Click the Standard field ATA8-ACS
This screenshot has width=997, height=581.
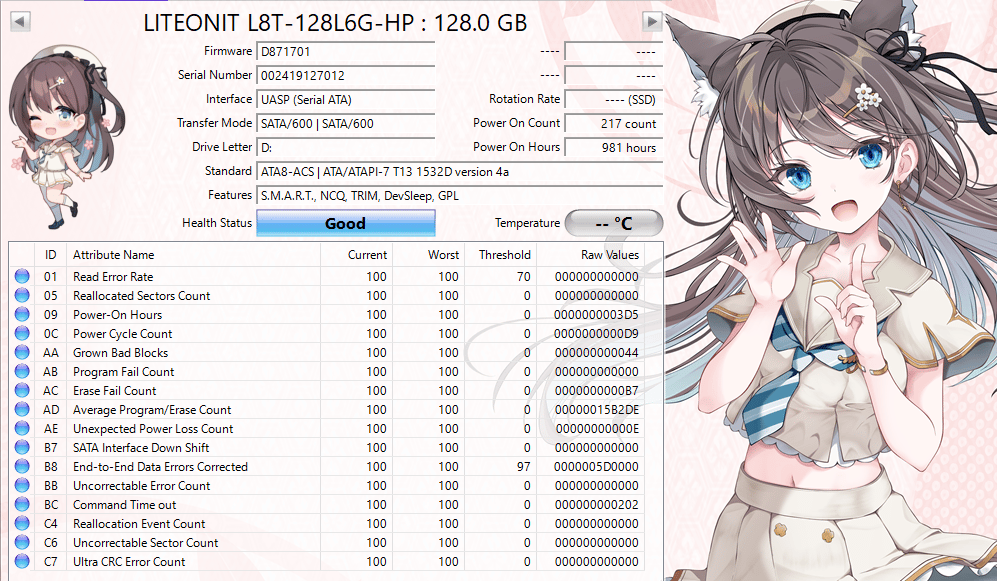[x=460, y=172]
